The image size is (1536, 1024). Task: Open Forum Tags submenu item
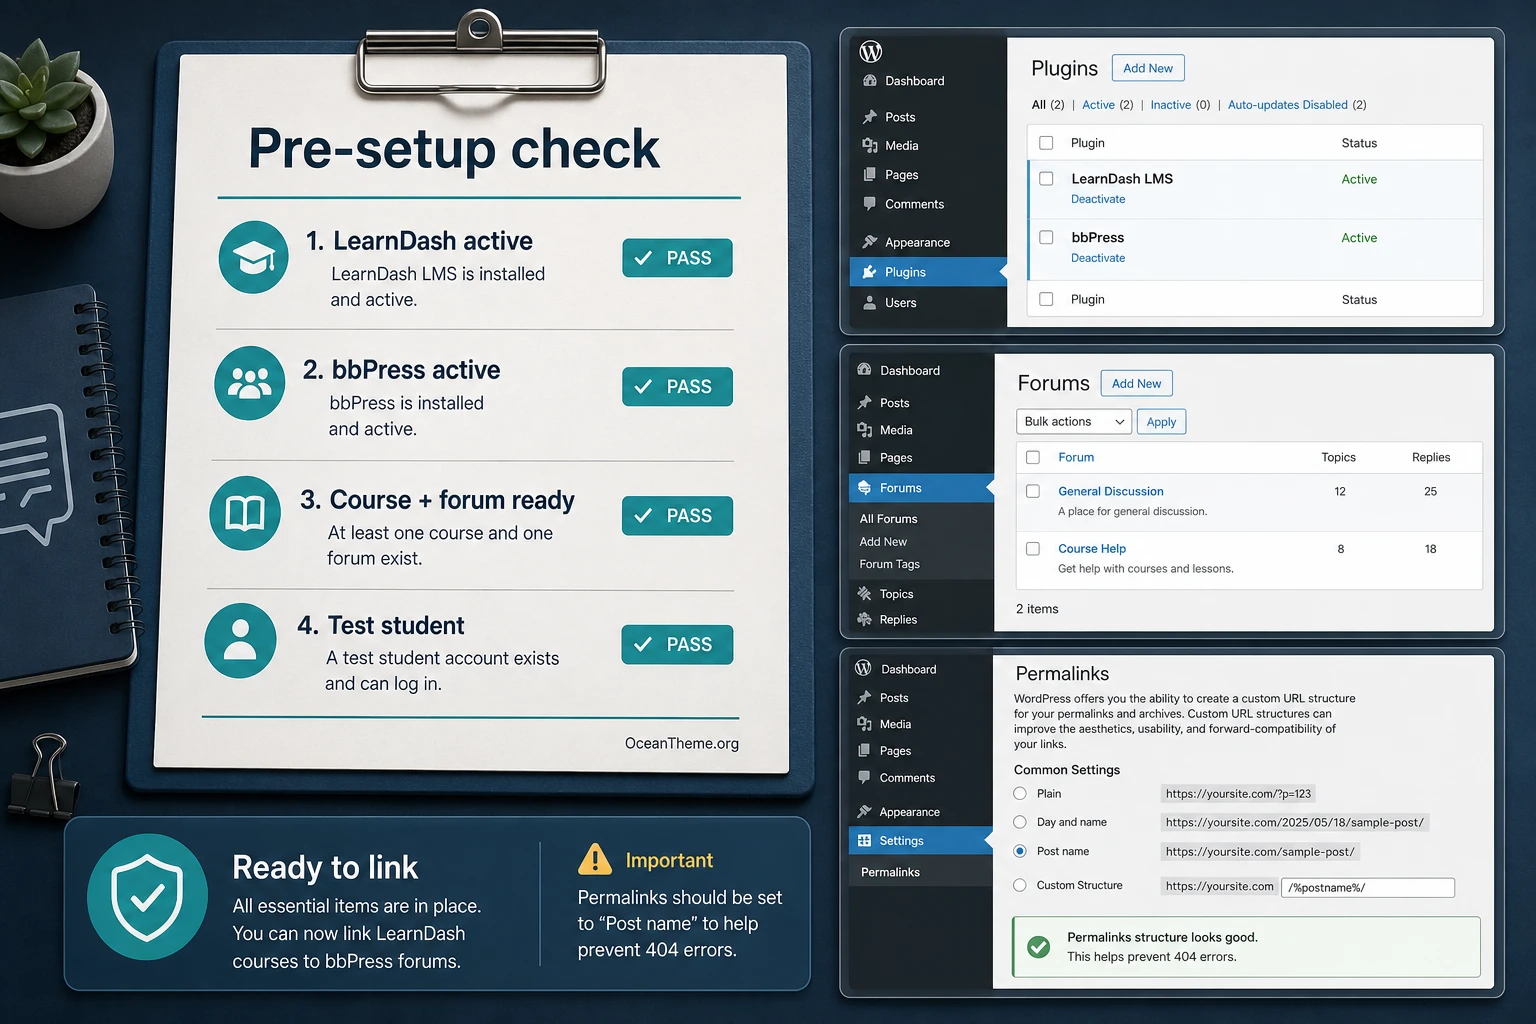[890, 564]
